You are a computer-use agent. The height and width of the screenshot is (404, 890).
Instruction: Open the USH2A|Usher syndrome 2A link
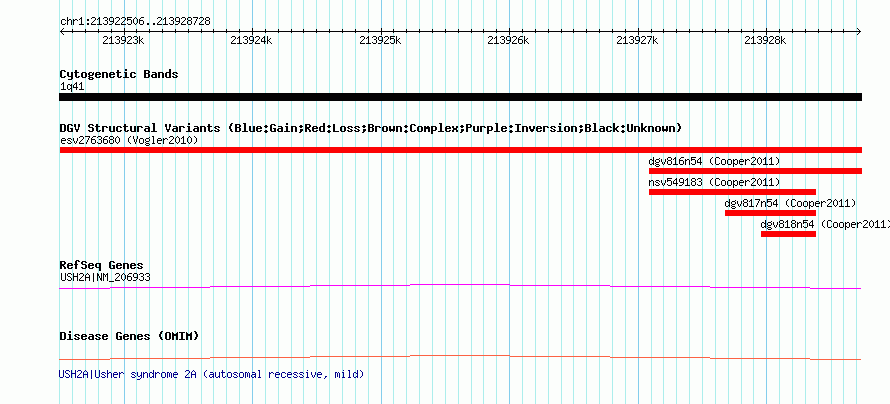[211, 374]
